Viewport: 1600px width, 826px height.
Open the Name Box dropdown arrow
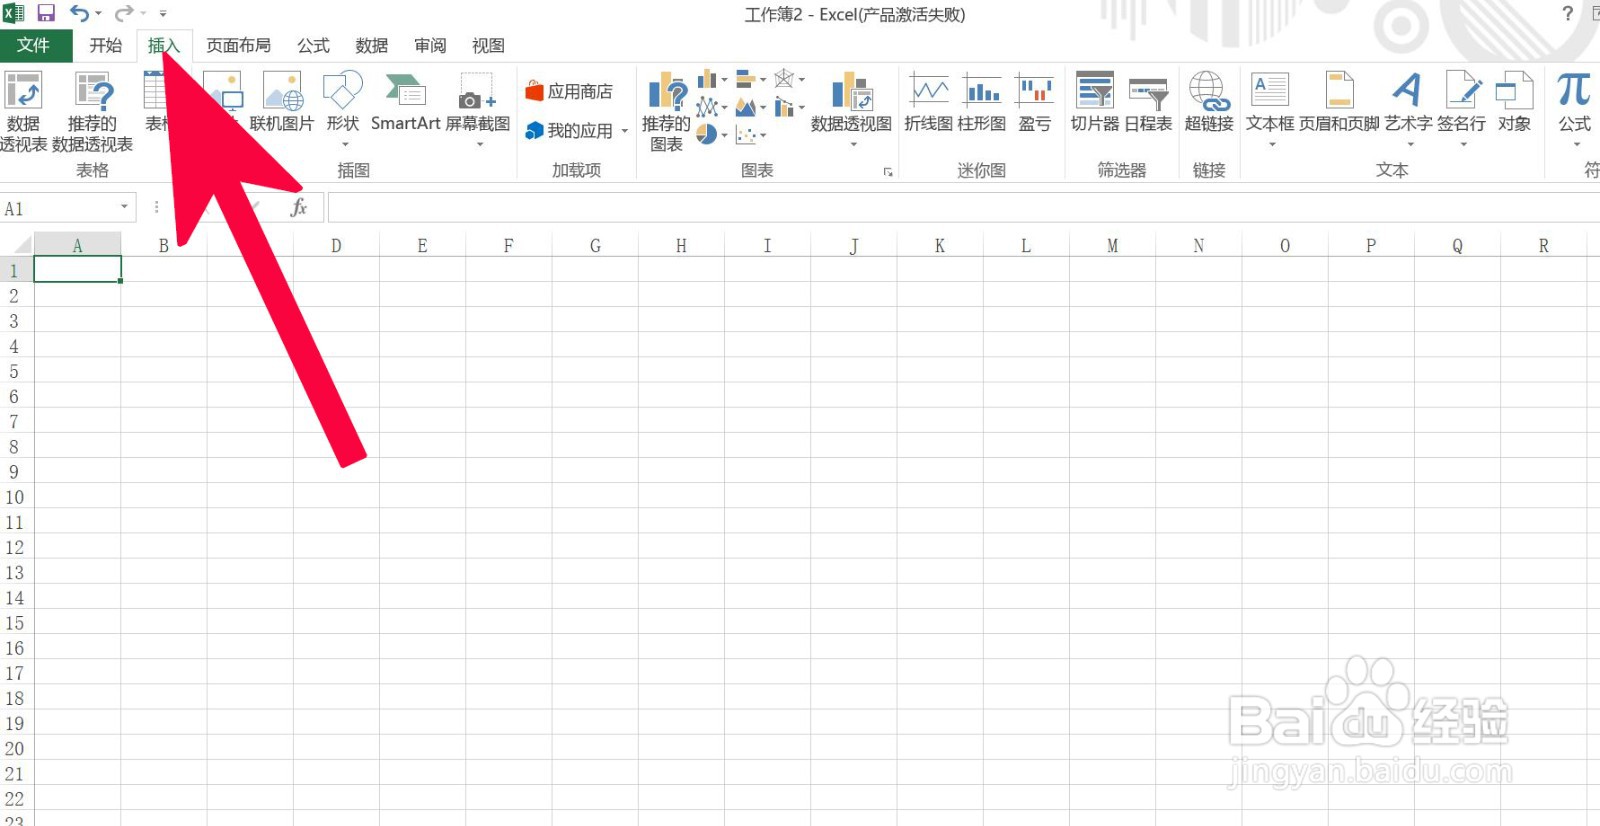point(125,207)
